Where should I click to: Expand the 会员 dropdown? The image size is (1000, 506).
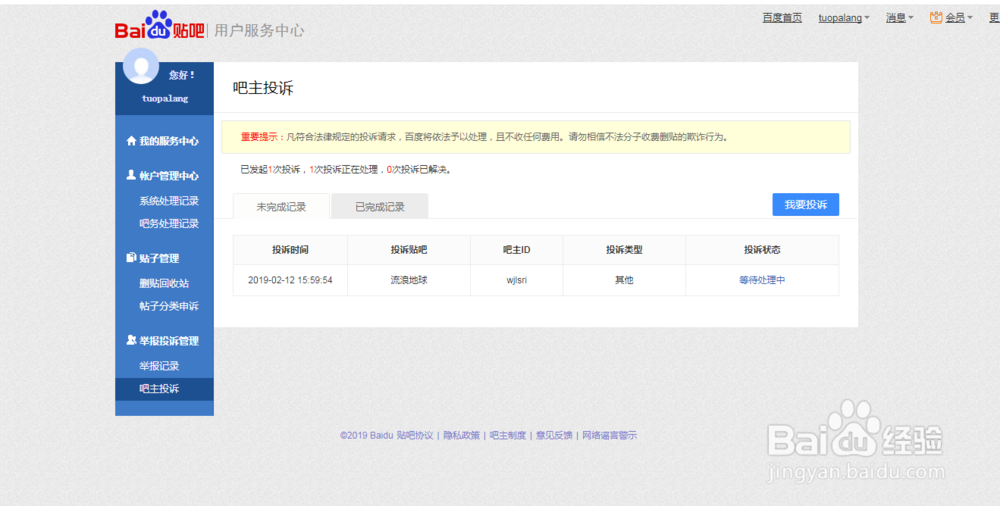[959, 18]
